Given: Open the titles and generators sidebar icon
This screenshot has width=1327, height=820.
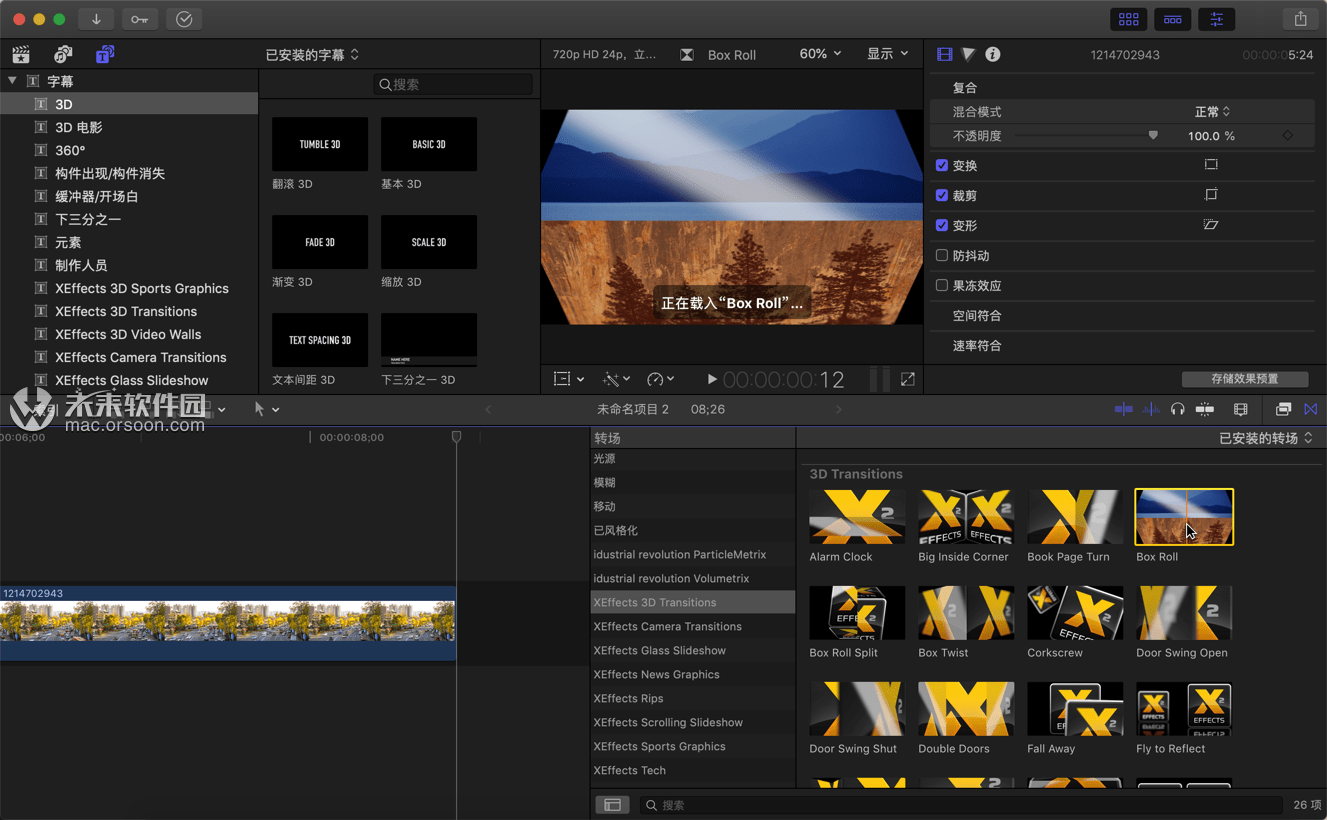Looking at the screenshot, I should [104, 55].
